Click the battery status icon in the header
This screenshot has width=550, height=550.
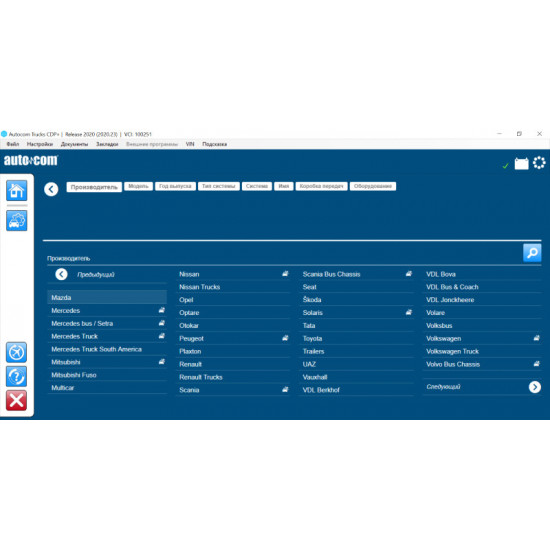pos(522,163)
